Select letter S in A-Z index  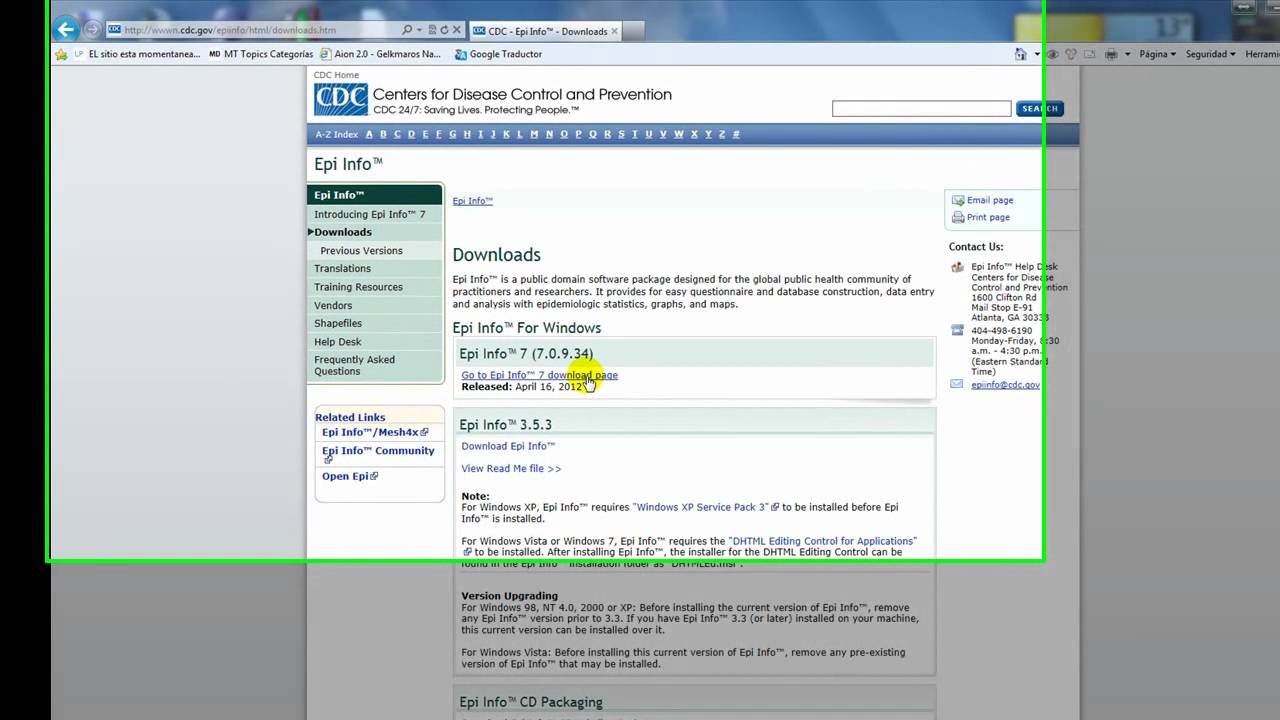pyautogui.click(x=621, y=134)
